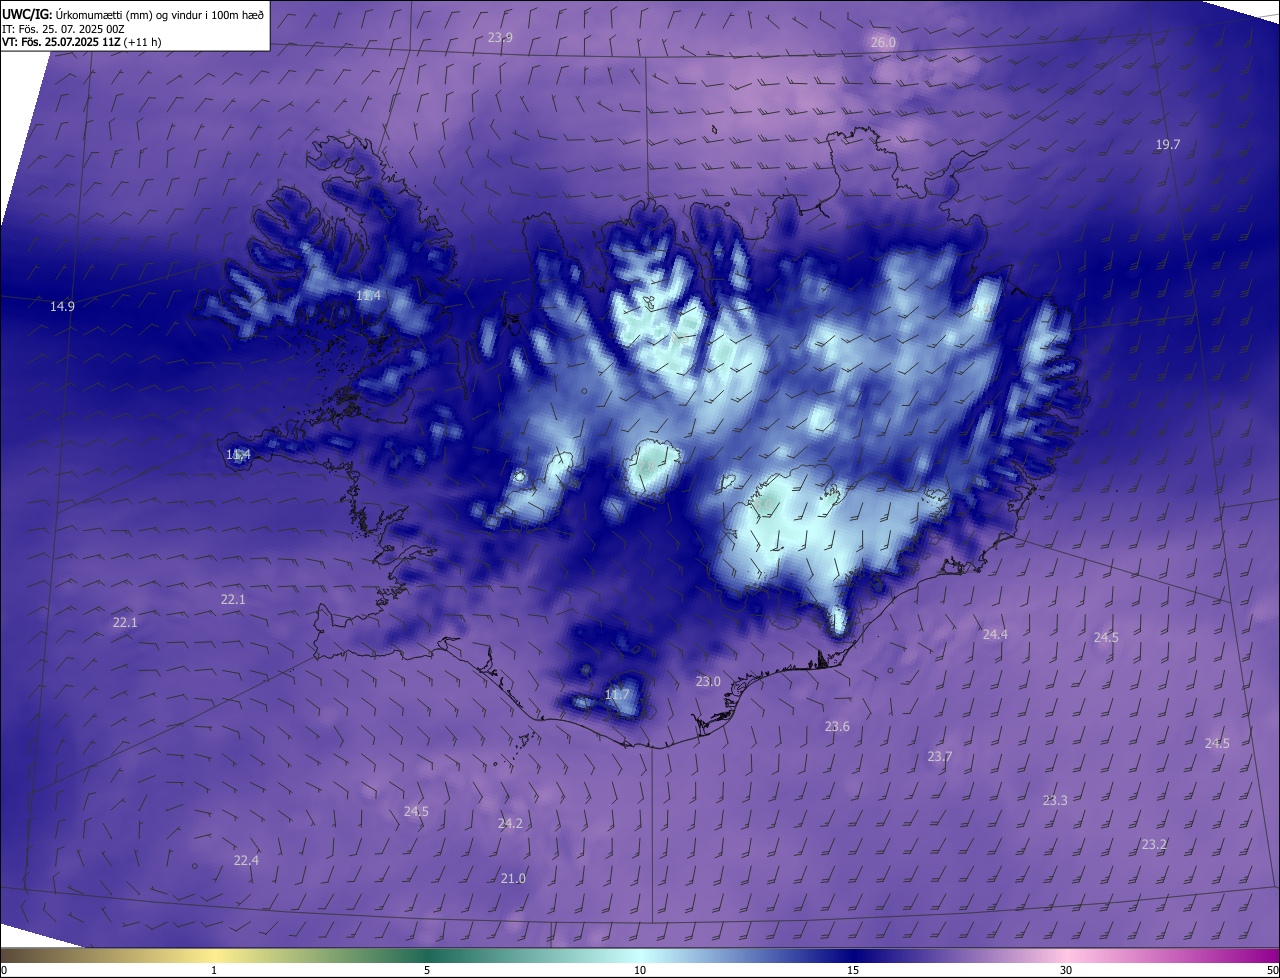Click the "22.4" value label on the map
This screenshot has width=1280, height=978.
(x=246, y=861)
